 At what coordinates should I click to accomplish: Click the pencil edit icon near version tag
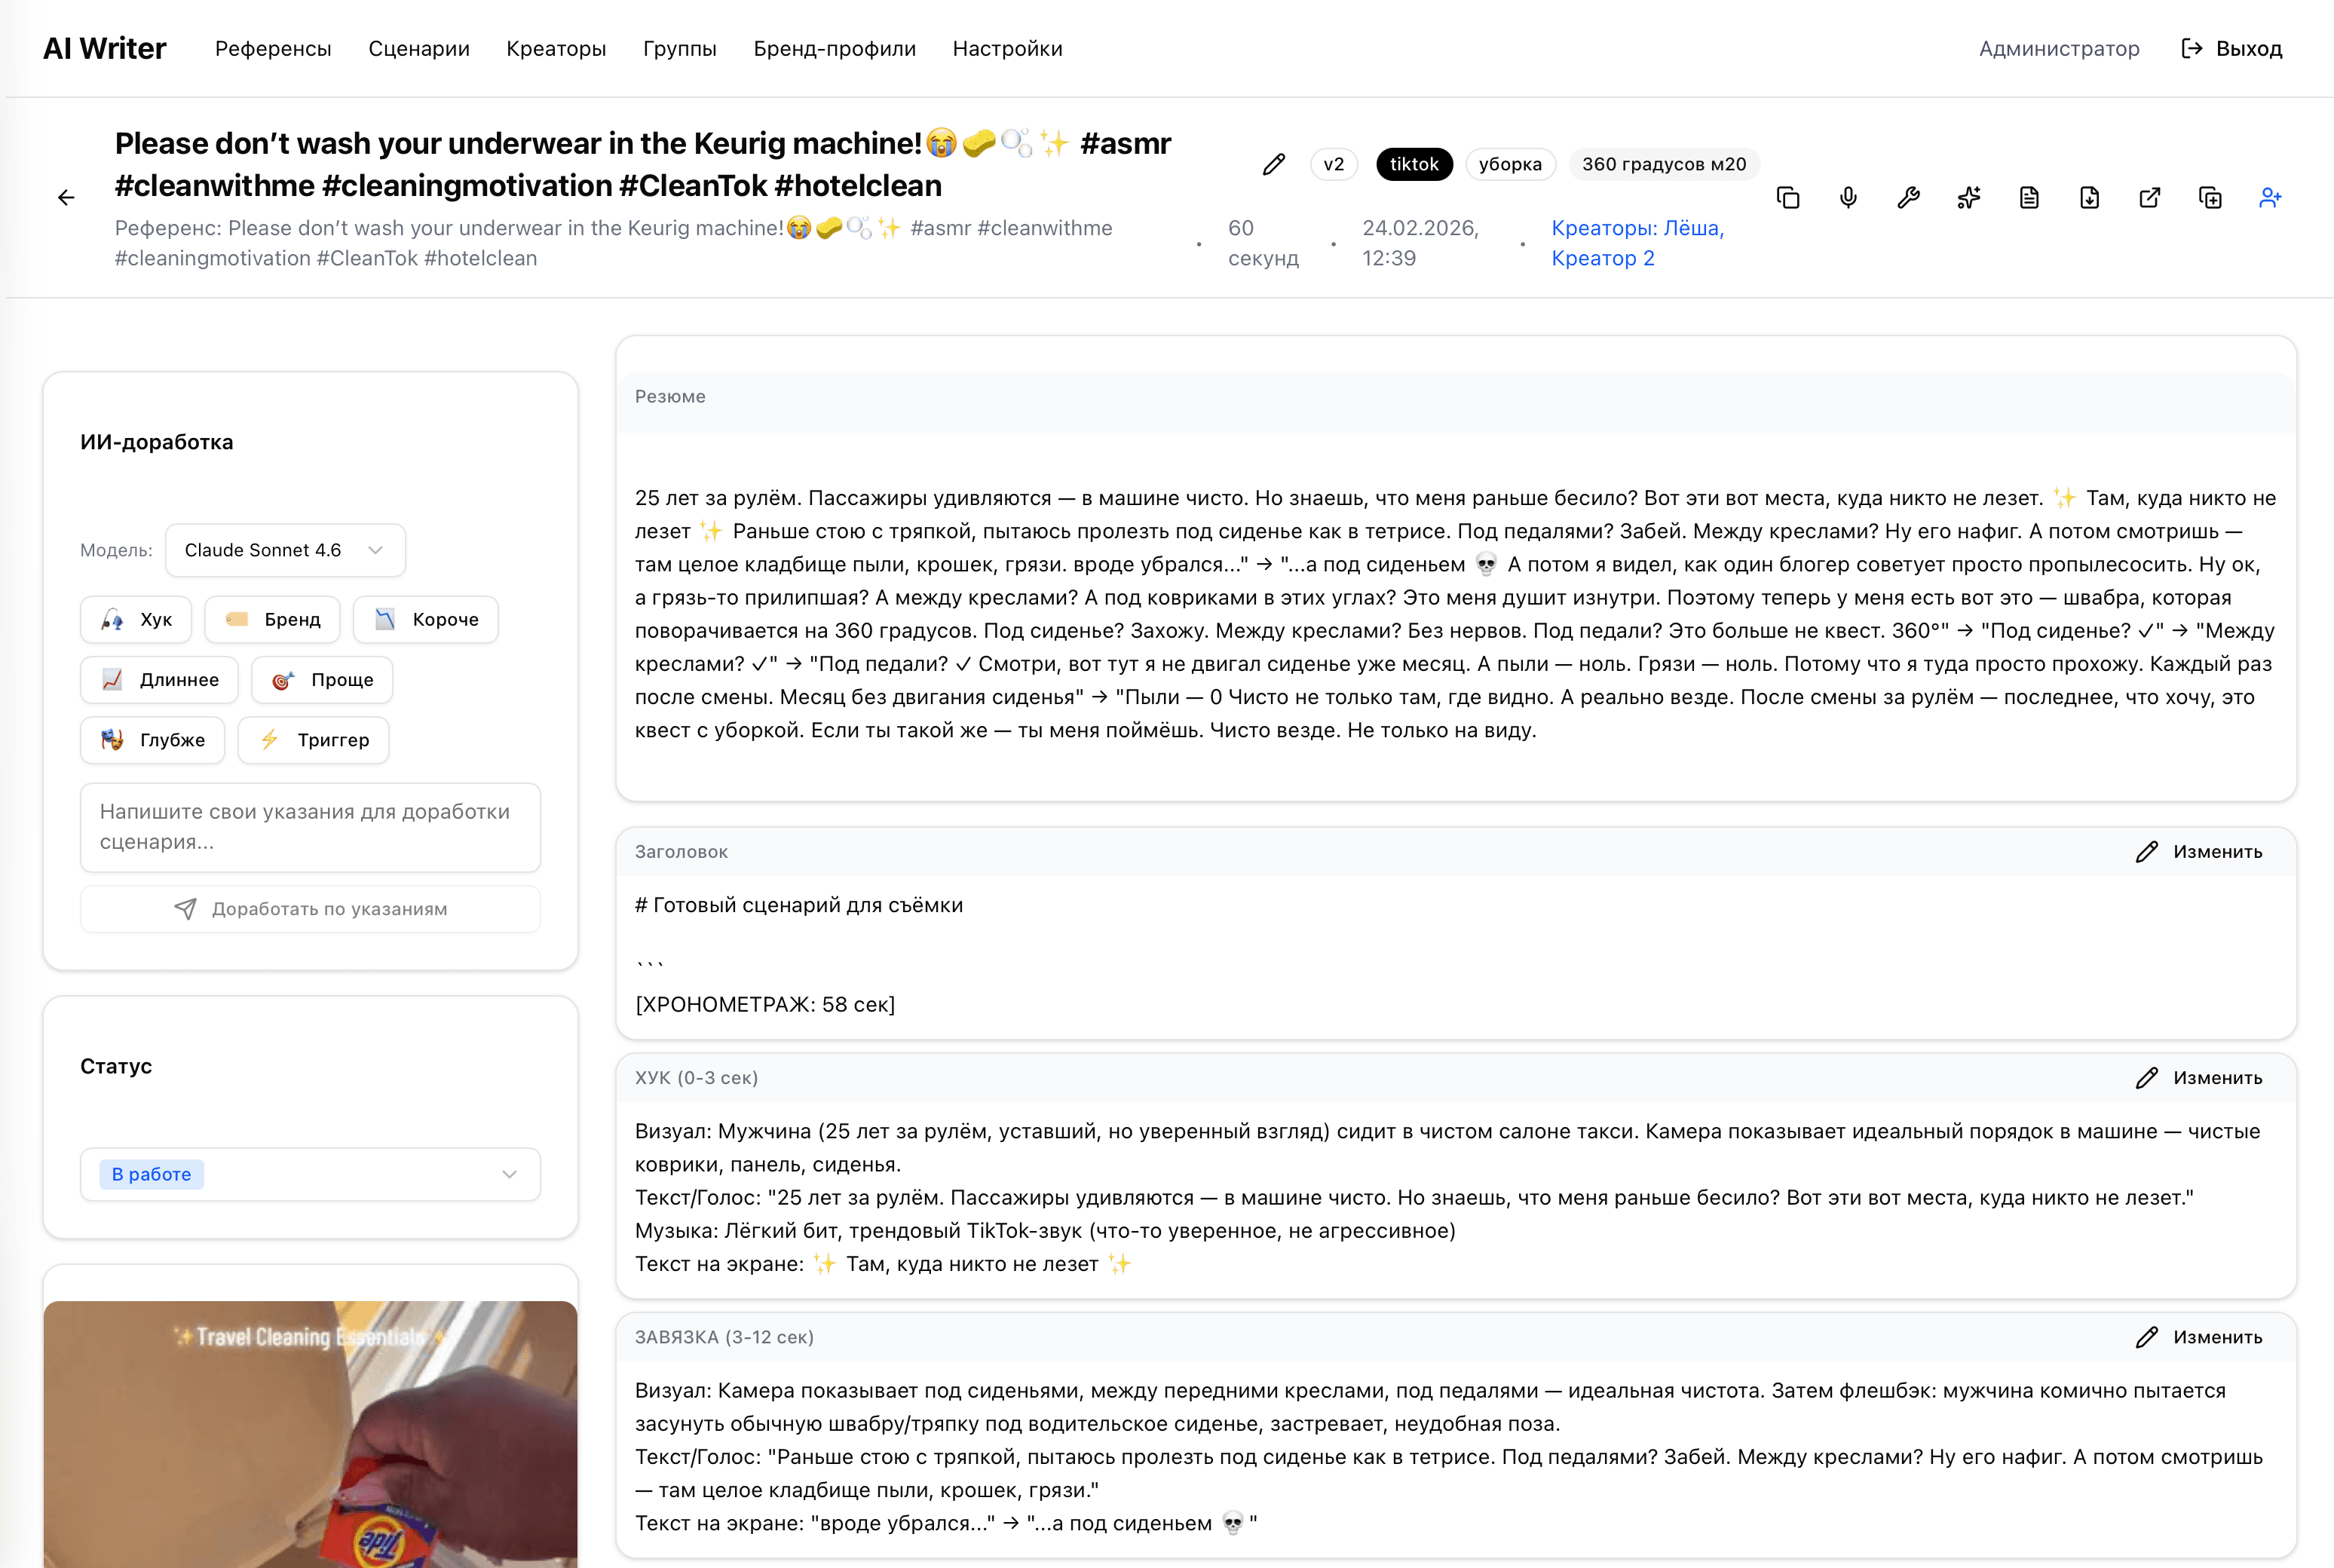pos(1273,164)
